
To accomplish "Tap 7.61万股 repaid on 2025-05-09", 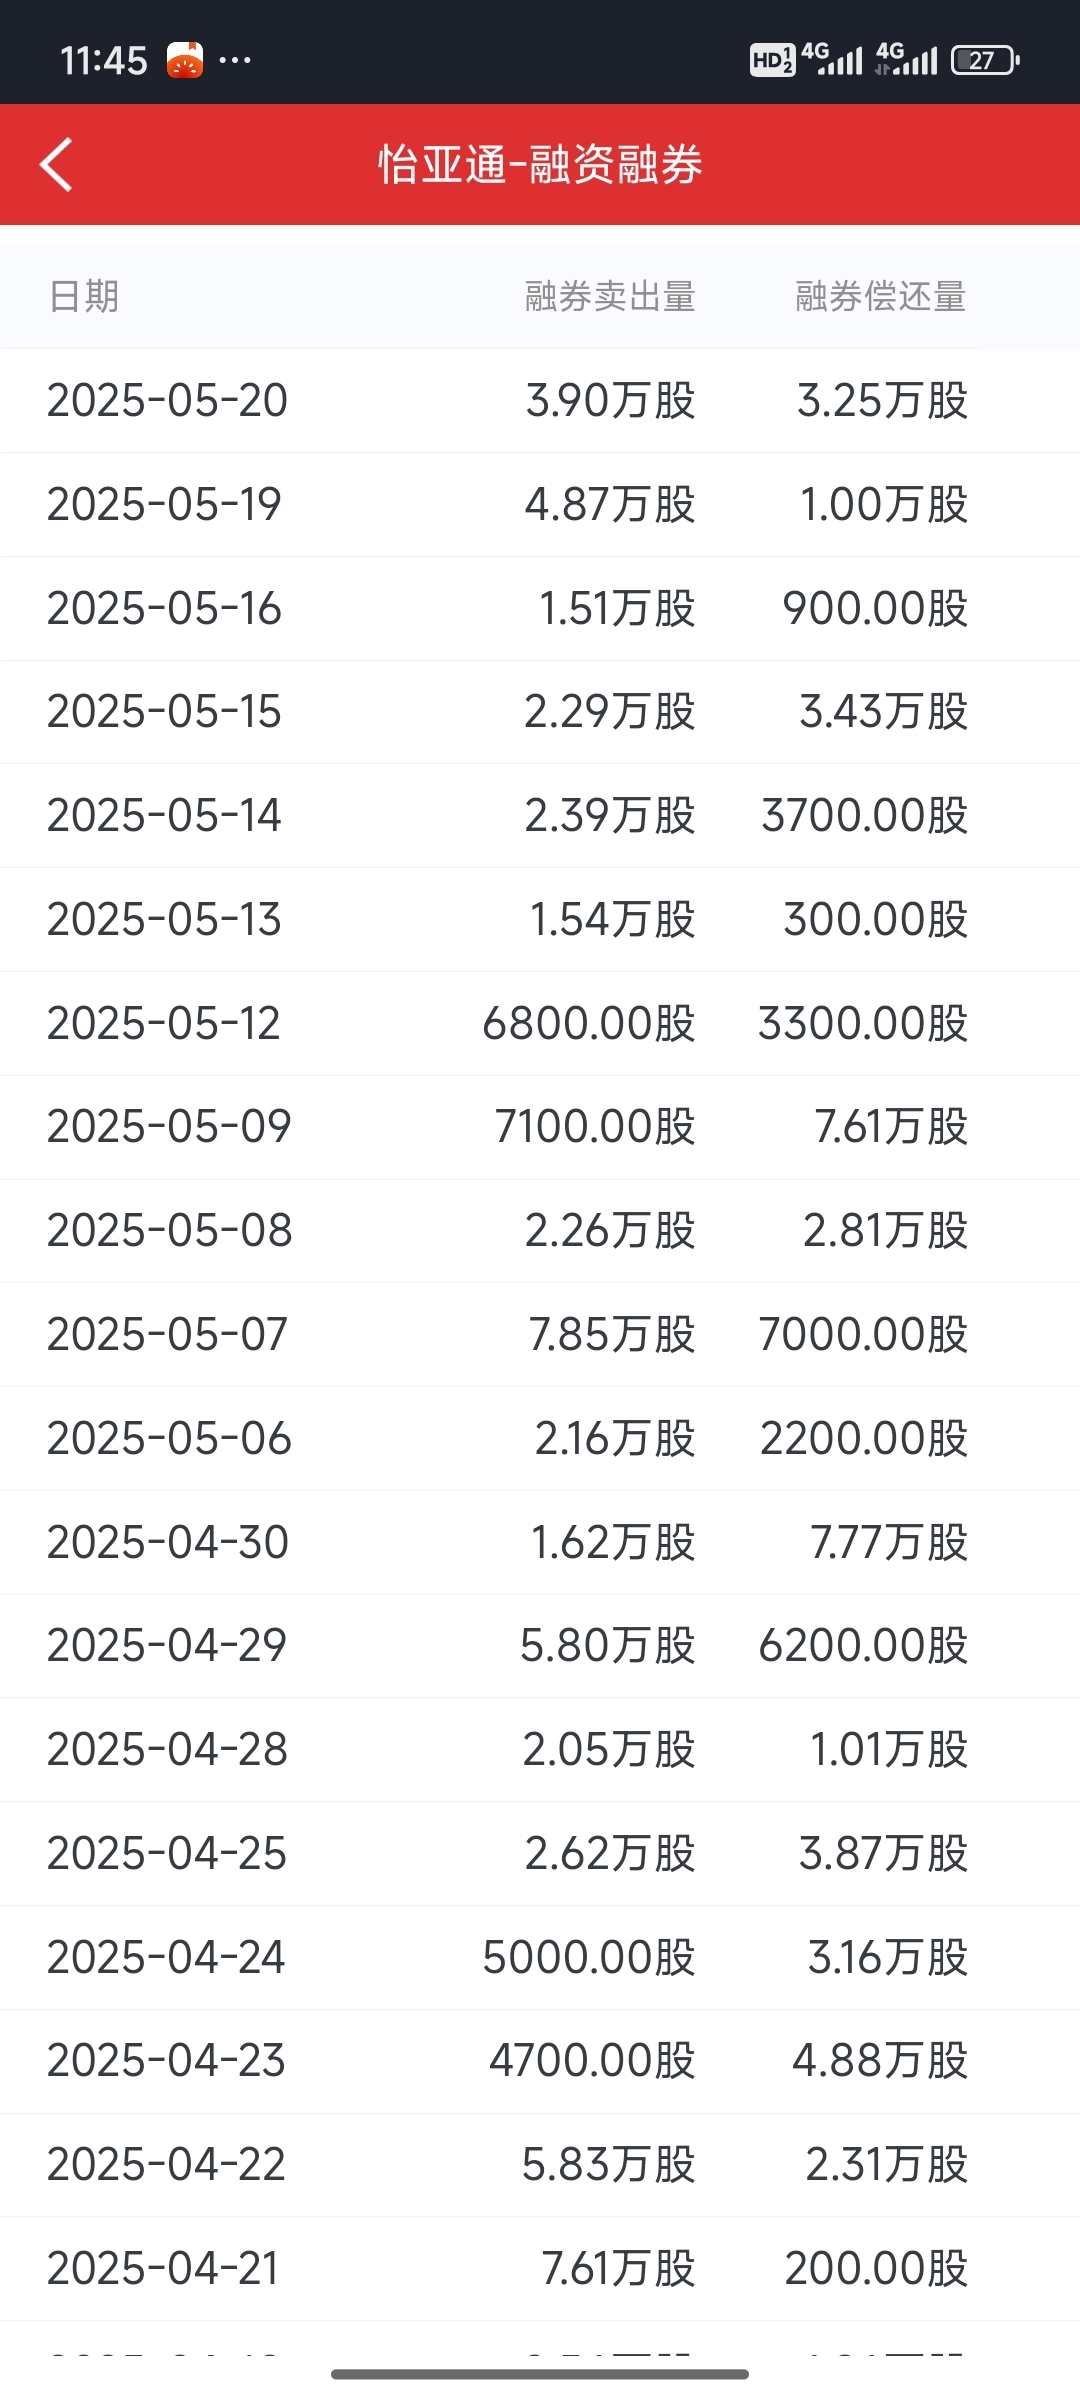I will (x=891, y=1127).
